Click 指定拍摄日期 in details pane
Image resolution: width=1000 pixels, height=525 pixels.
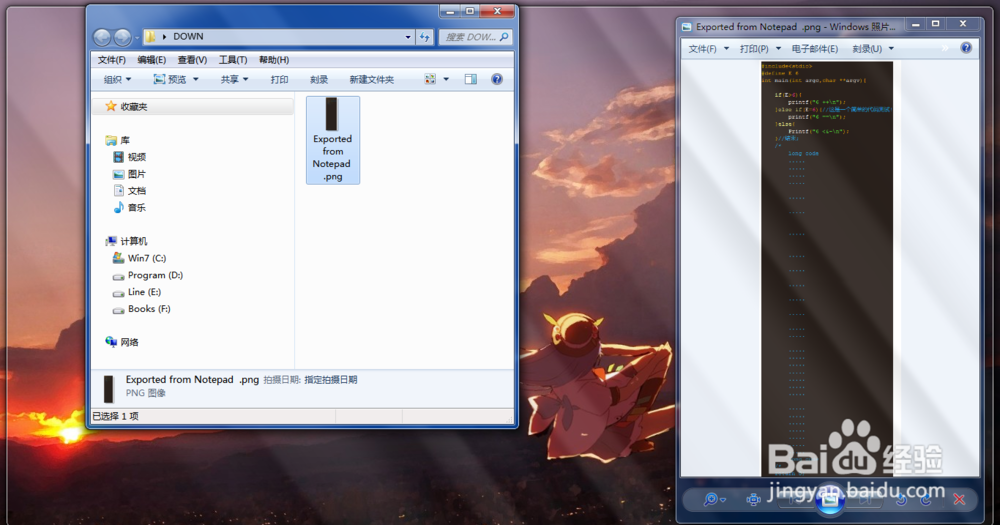point(330,380)
